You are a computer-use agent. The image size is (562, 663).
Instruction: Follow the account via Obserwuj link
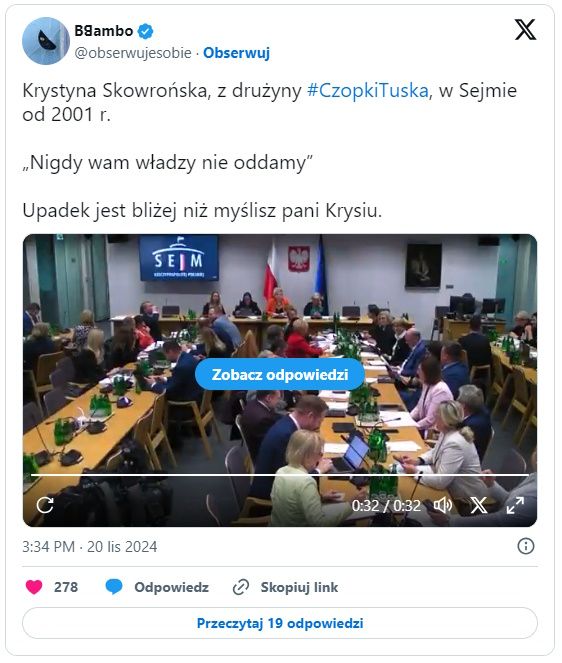[236, 53]
